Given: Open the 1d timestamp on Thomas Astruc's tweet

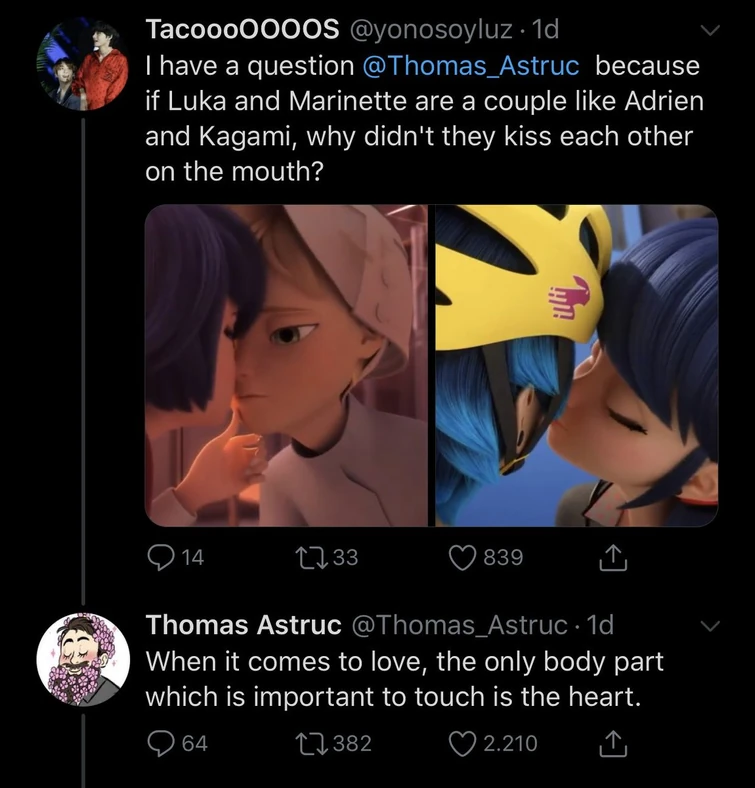Looking at the screenshot, I should tap(600, 626).
